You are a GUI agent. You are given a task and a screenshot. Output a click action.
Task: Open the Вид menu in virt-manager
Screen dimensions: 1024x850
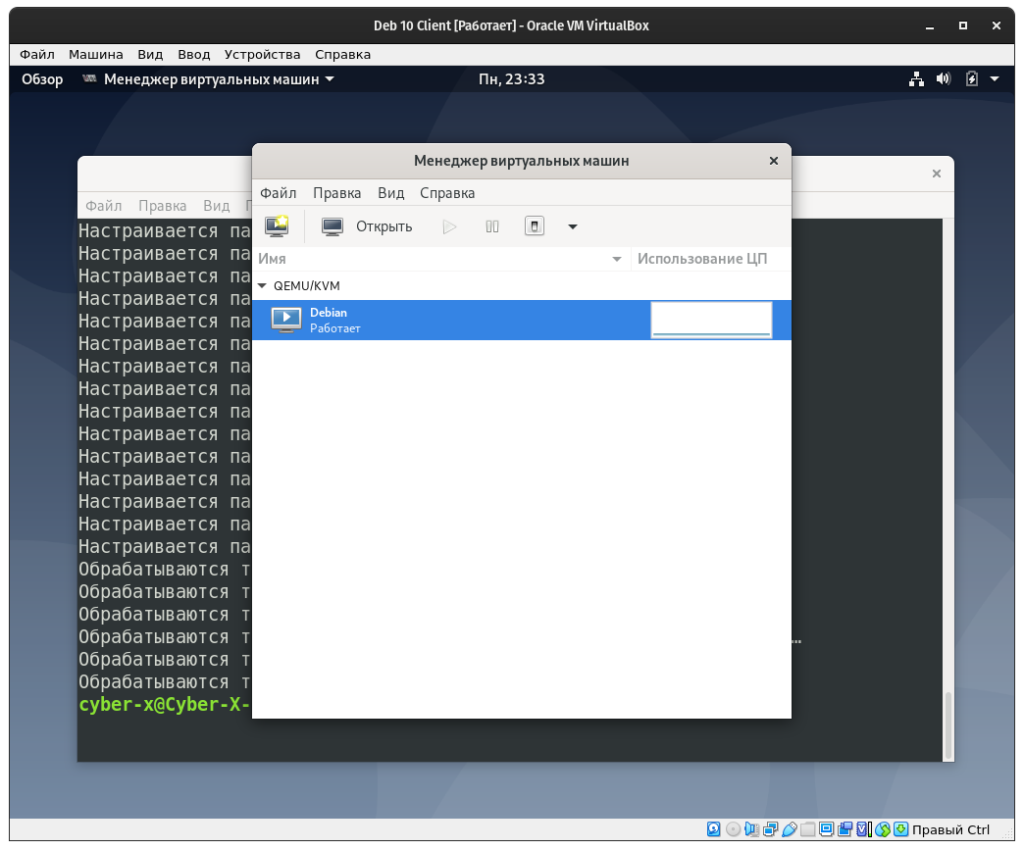[391, 193]
